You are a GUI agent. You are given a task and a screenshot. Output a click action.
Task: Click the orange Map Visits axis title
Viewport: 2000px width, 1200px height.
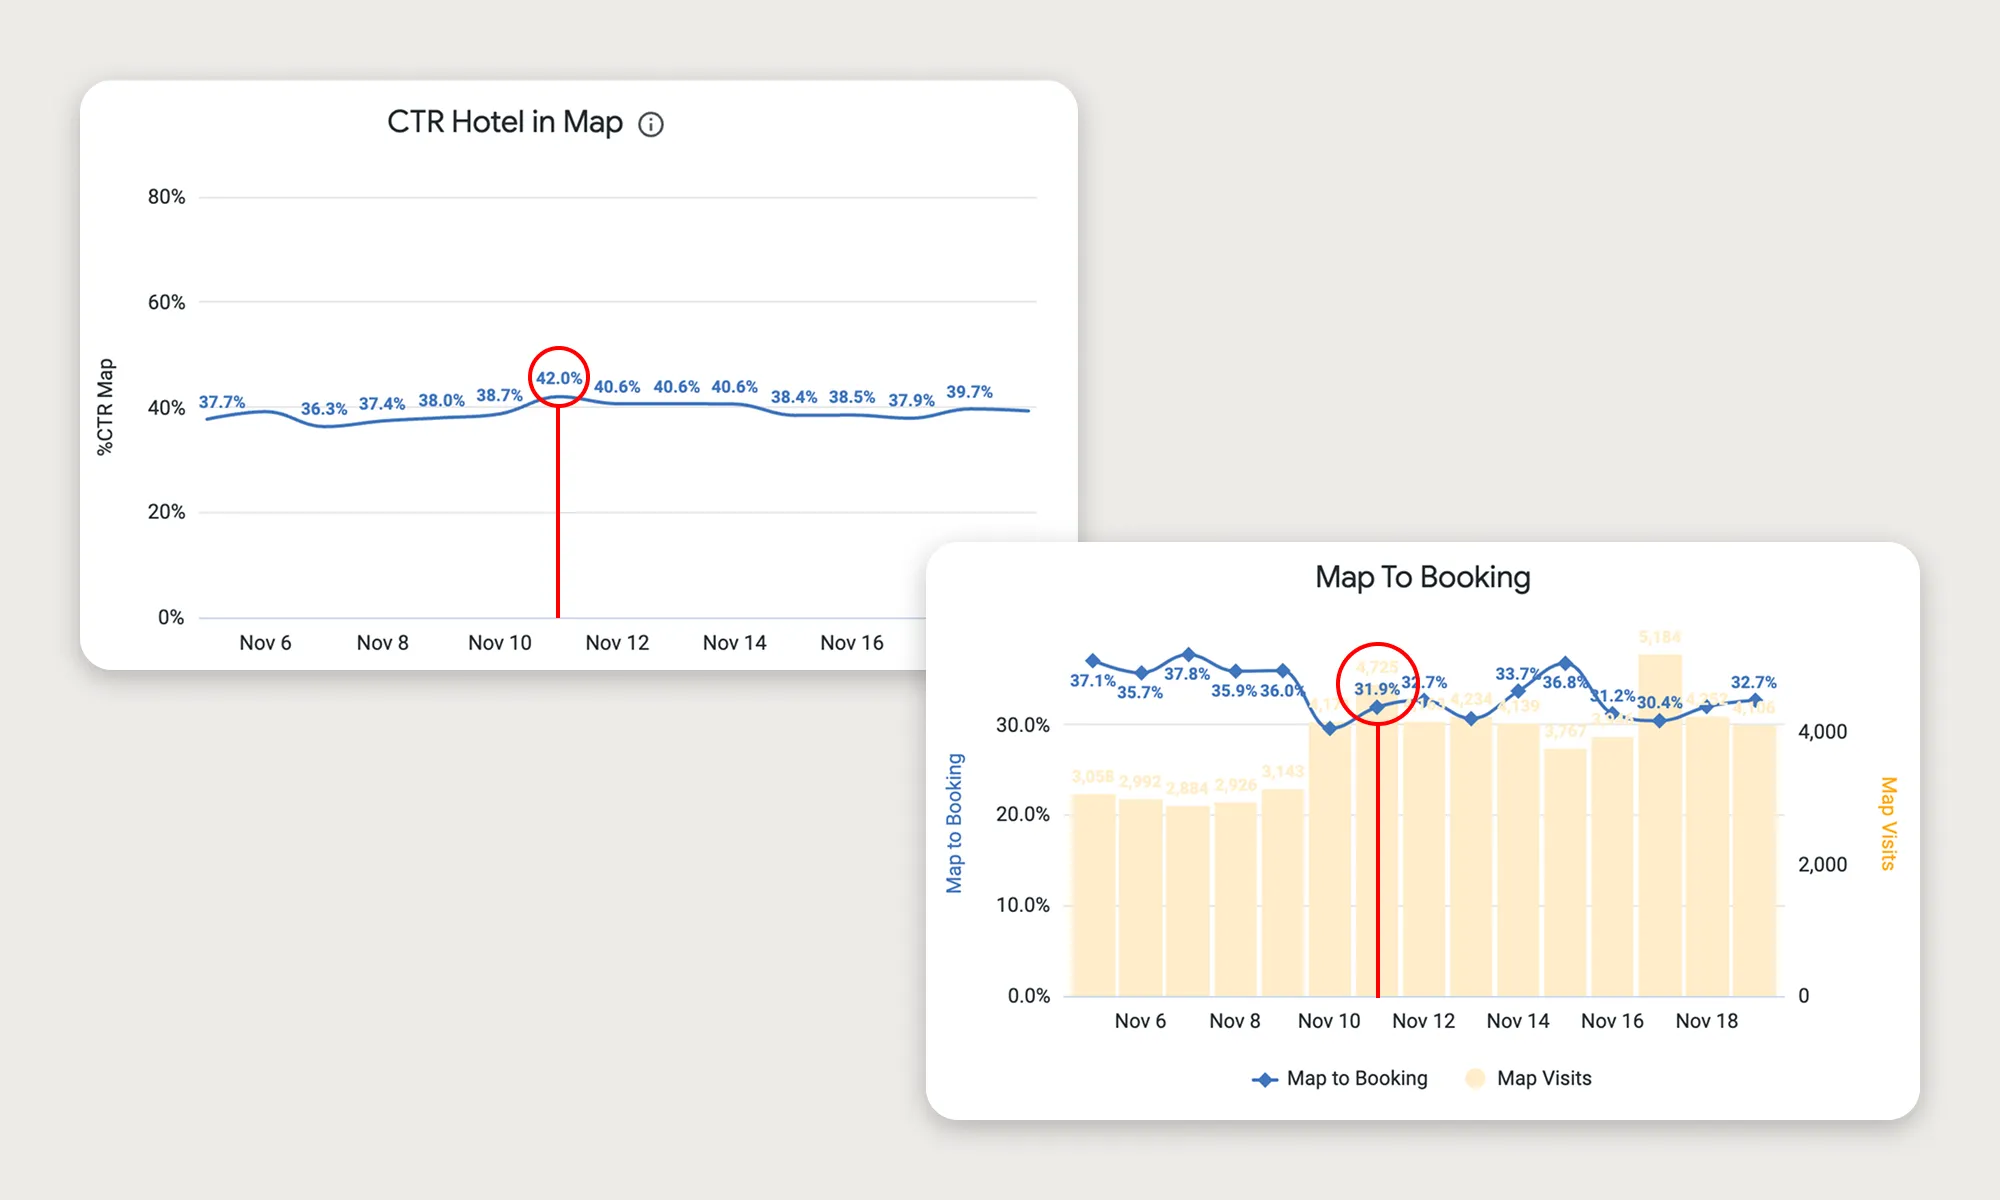1888,823
